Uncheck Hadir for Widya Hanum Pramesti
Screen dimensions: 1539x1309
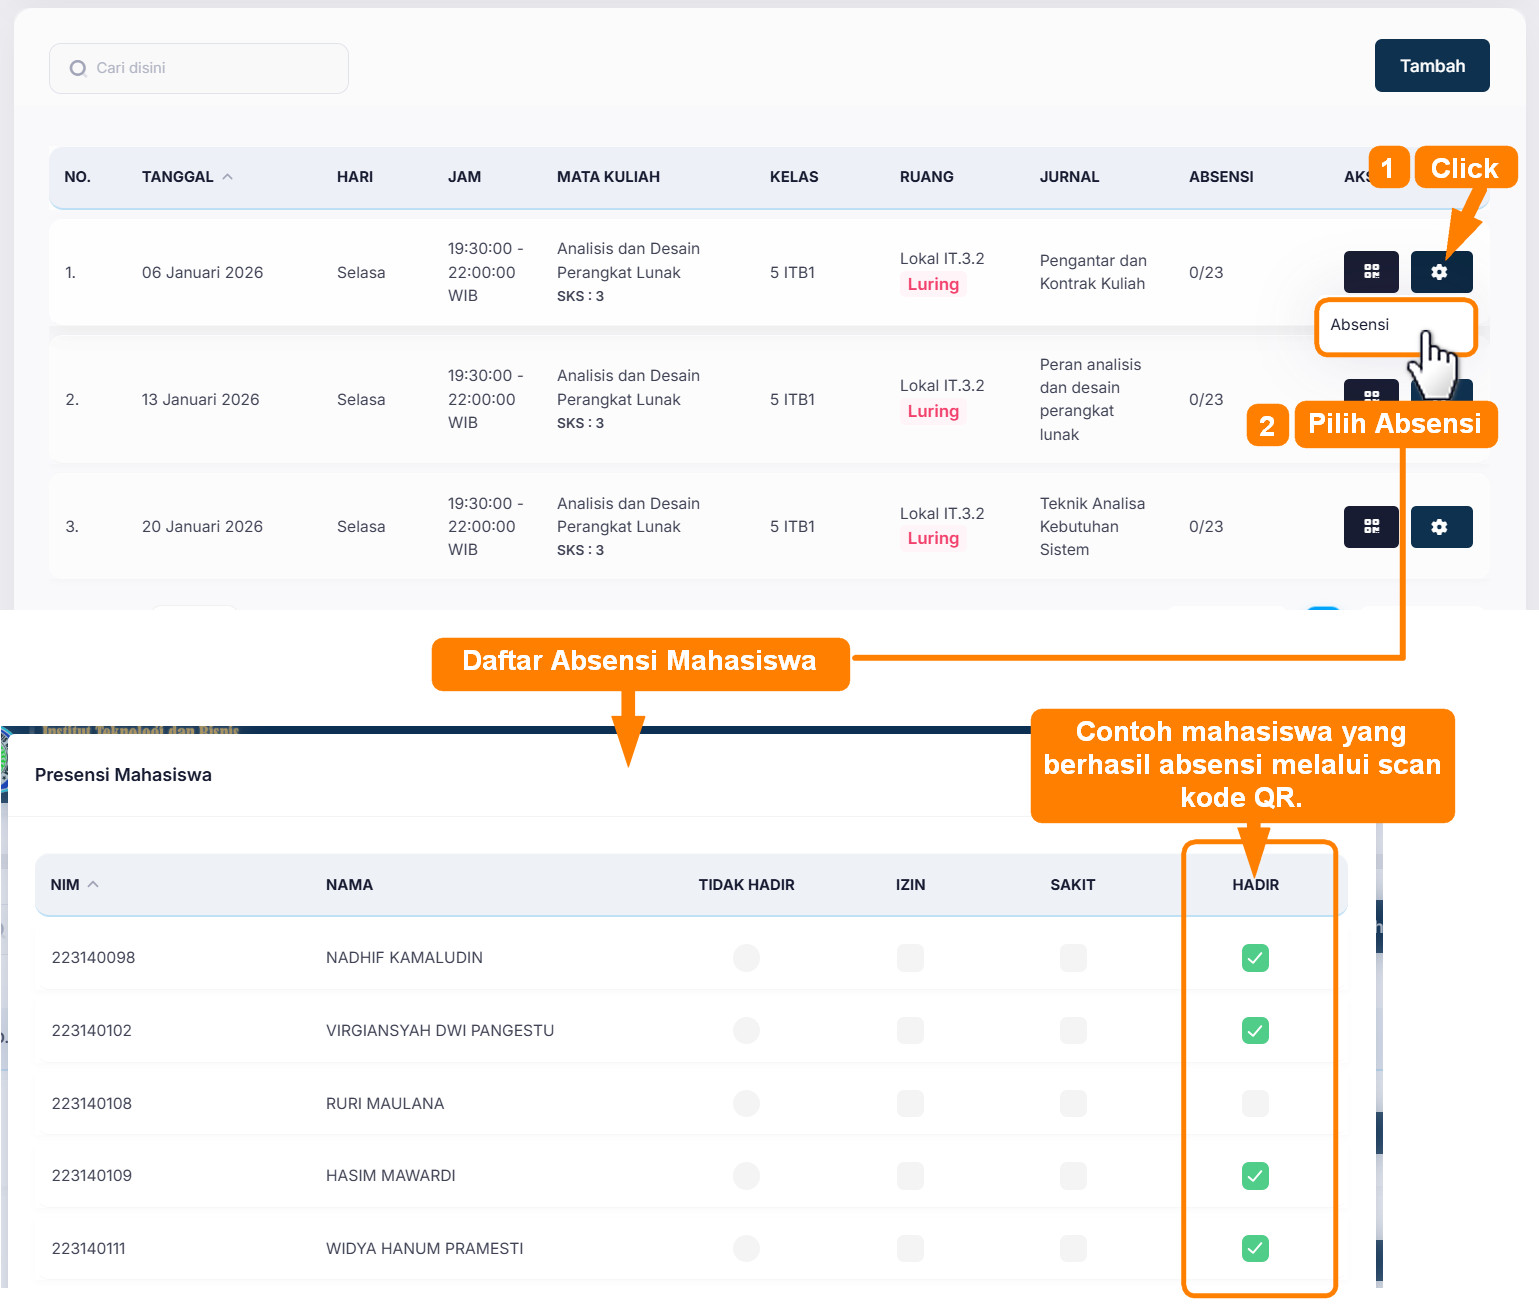(x=1255, y=1249)
